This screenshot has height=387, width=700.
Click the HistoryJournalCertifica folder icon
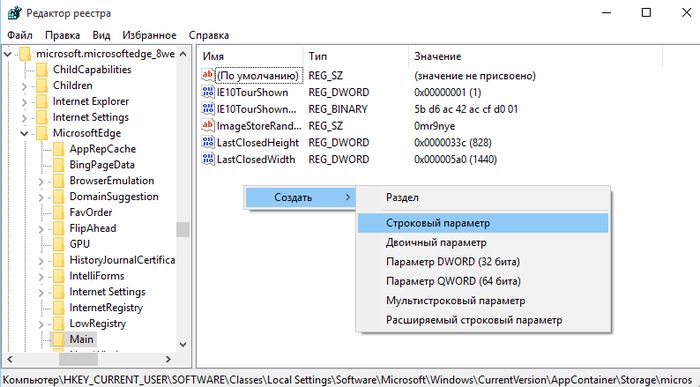point(58,260)
